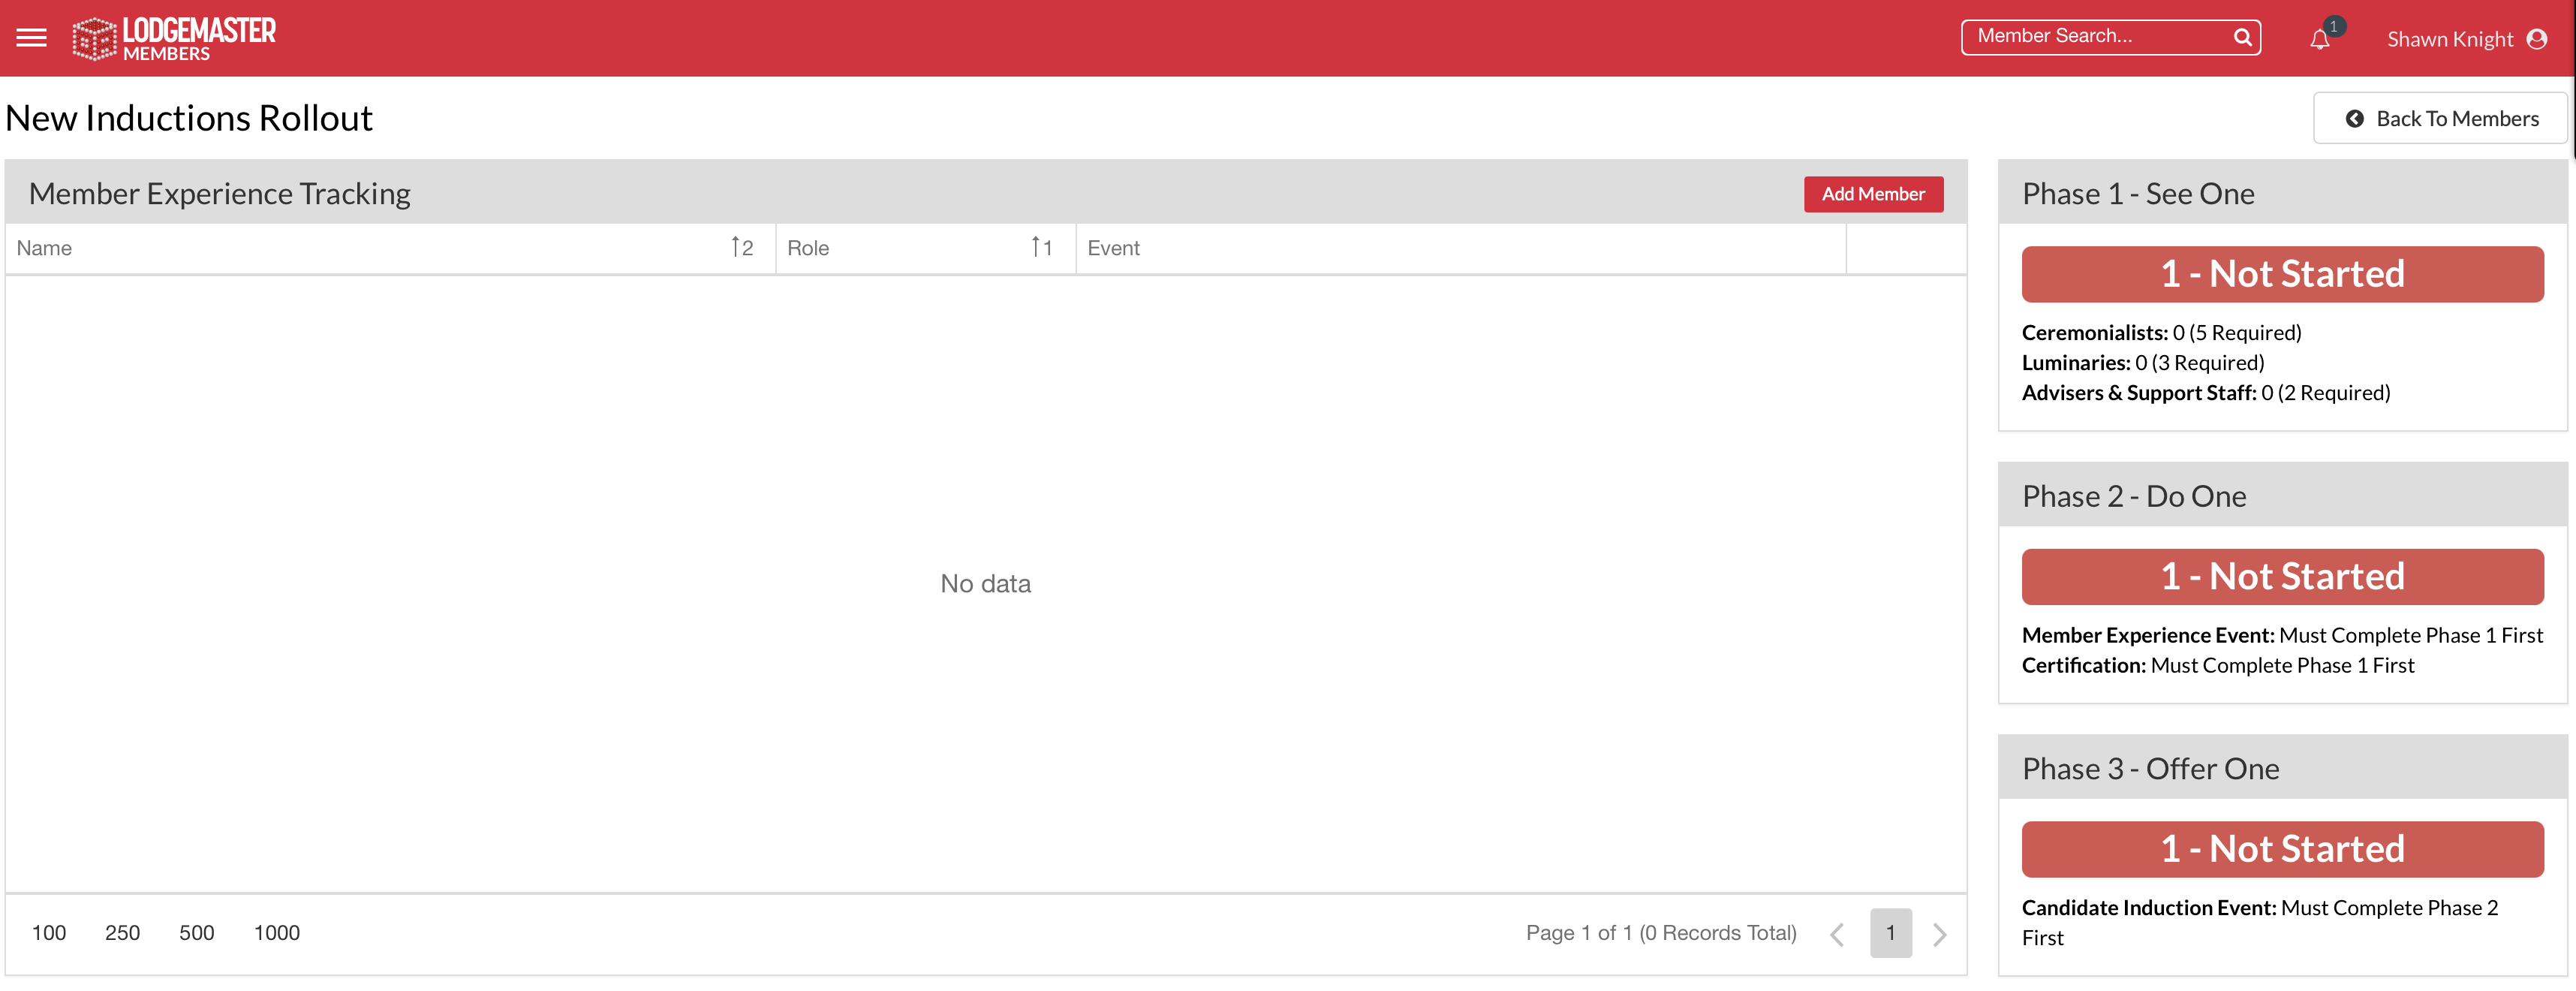Click Back To Members button

pos(2440,119)
